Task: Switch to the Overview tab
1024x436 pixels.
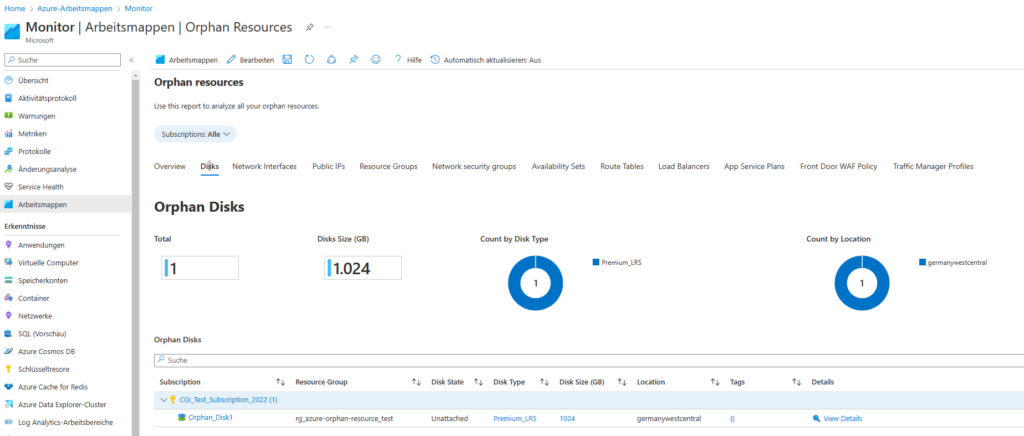Action: [x=170, y=166]
